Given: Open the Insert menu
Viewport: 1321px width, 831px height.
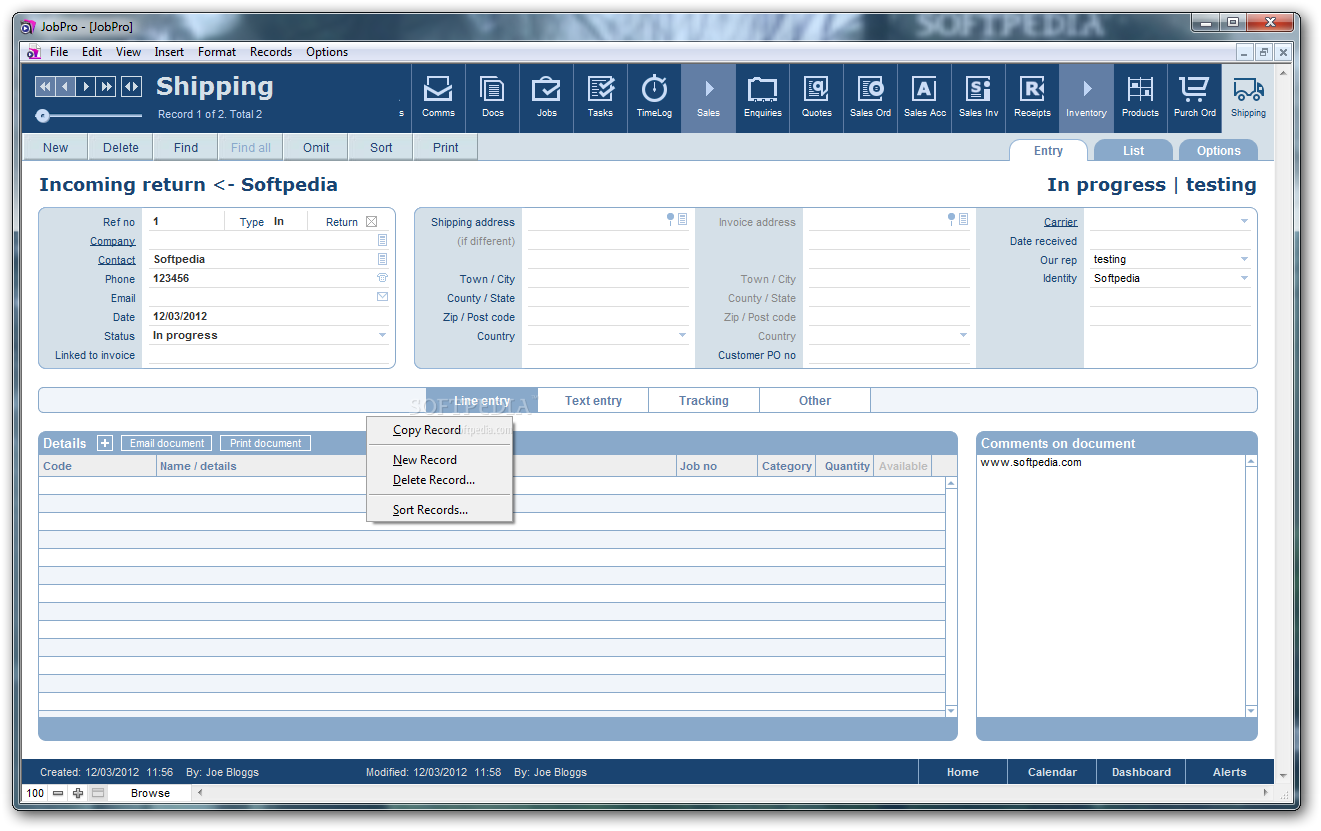Looking at the screenshot, I should (x=169, y=52).
